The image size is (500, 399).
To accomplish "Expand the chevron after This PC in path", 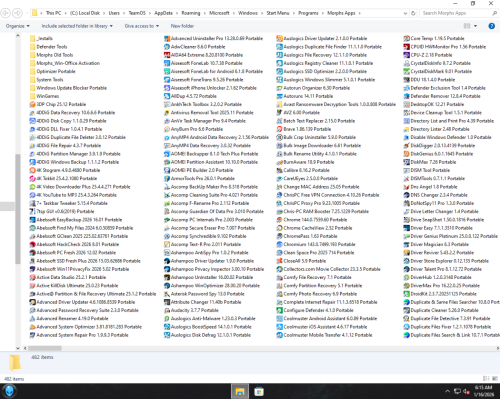I will click(65, 13).
